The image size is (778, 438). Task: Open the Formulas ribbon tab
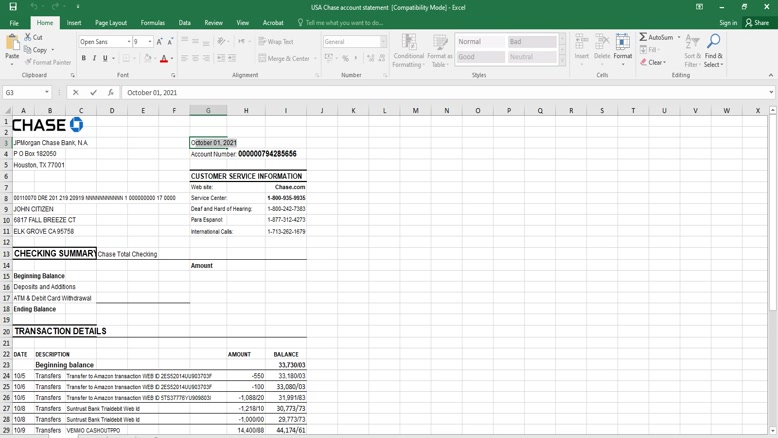click(x=152, y=22)
